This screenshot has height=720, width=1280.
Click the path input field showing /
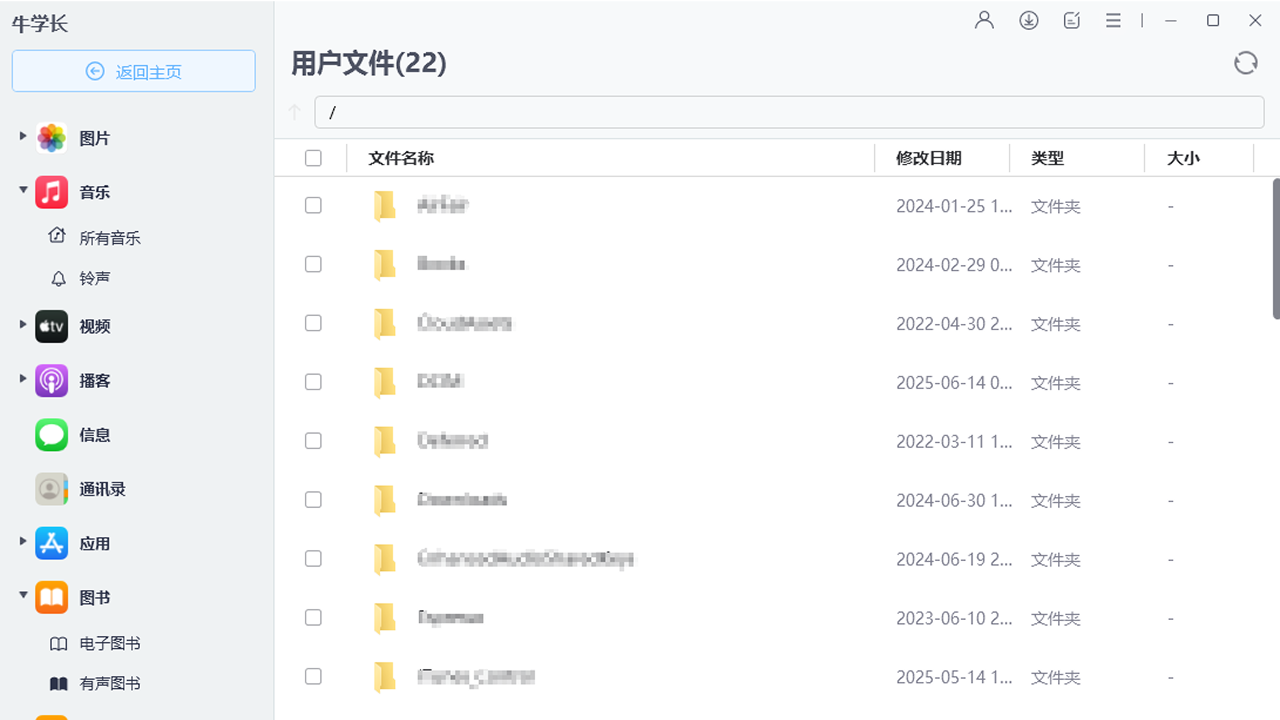point(788,112)
